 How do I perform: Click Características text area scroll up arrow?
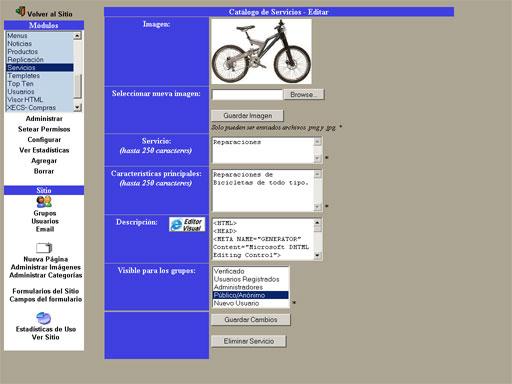pos(318,174)
